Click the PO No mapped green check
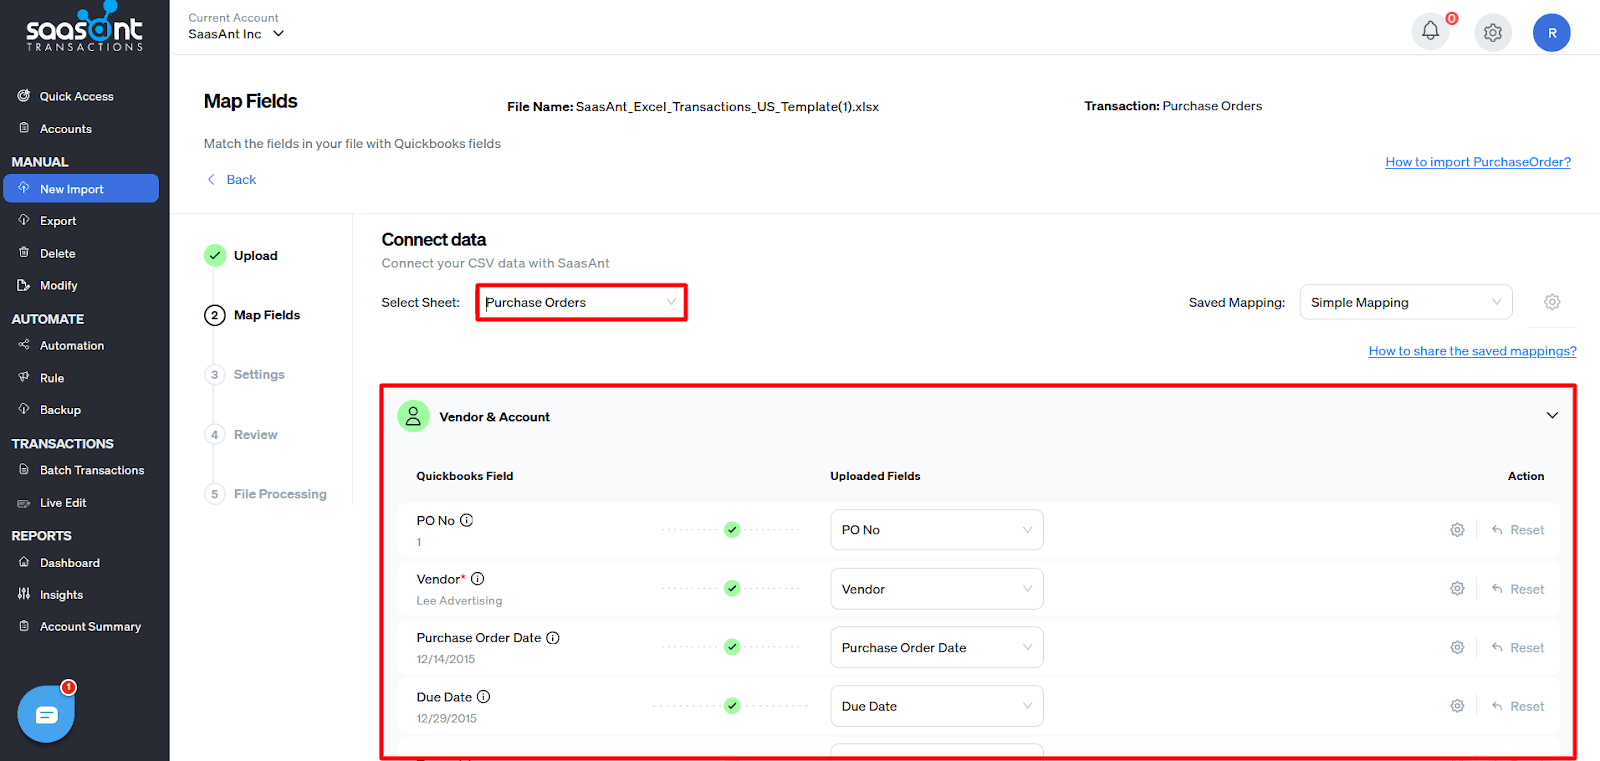This screenshot has width=1600, height=761. point(732,530)
